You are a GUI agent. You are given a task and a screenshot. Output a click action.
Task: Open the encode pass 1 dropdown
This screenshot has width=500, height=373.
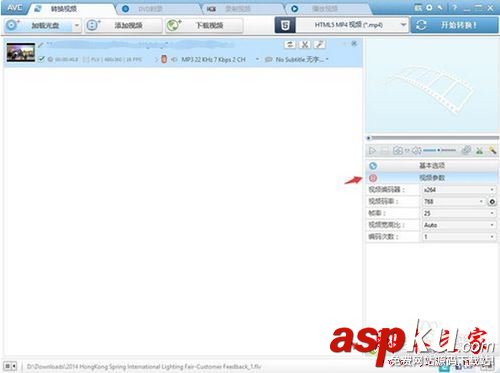459,237
